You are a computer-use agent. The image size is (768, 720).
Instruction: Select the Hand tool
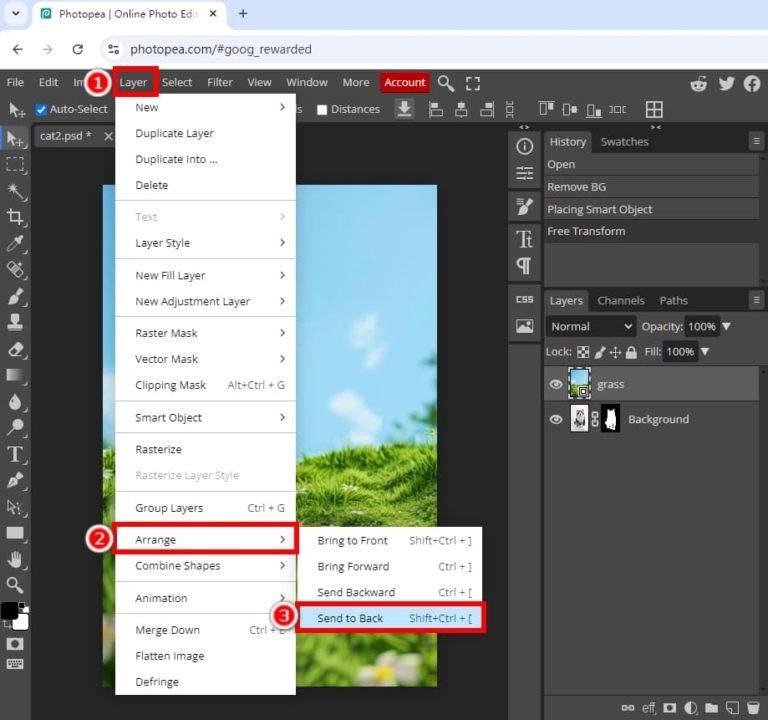point(15,559)
